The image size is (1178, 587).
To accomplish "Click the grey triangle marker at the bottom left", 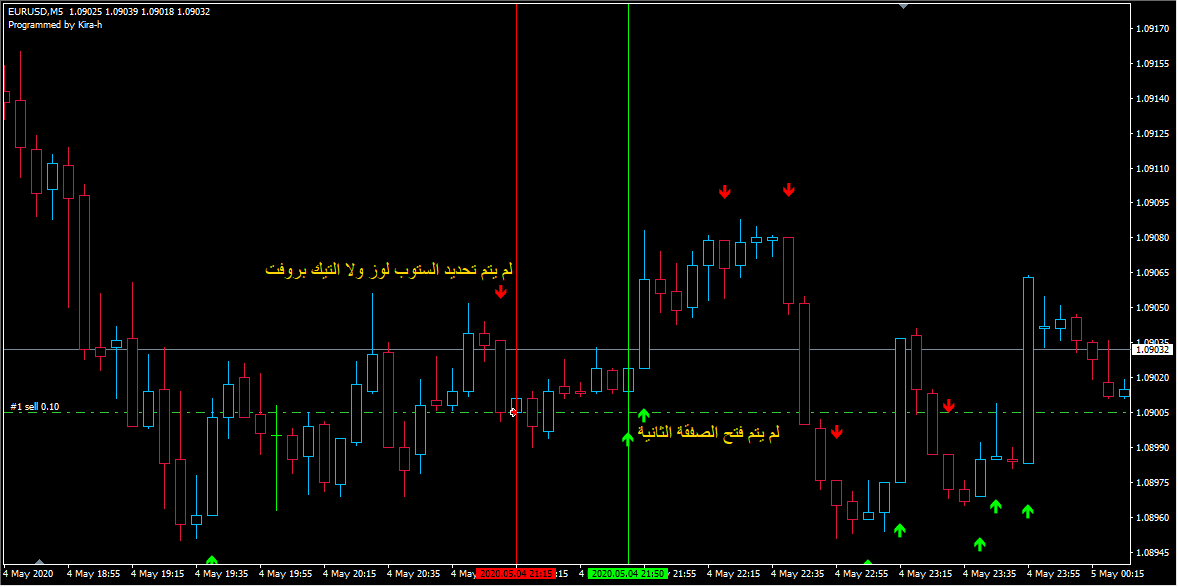I will [x=39, y=564].
